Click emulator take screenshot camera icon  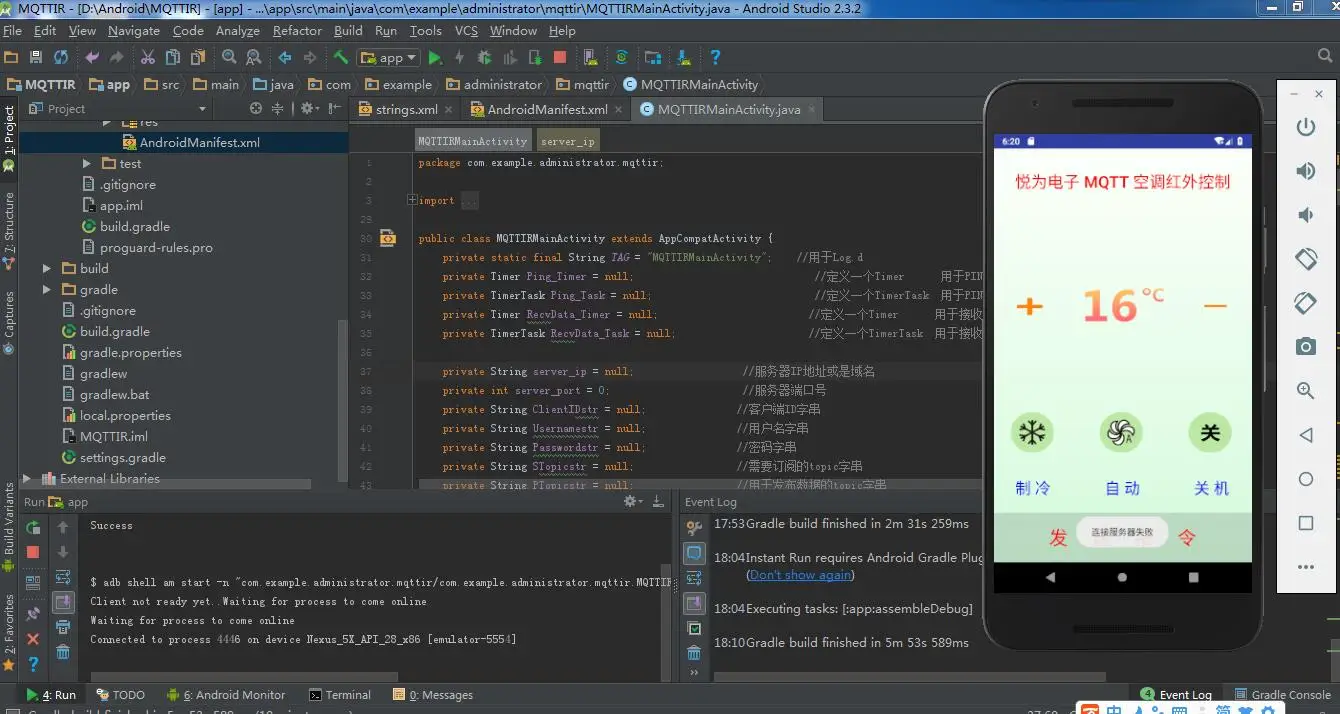point(1305,347)
